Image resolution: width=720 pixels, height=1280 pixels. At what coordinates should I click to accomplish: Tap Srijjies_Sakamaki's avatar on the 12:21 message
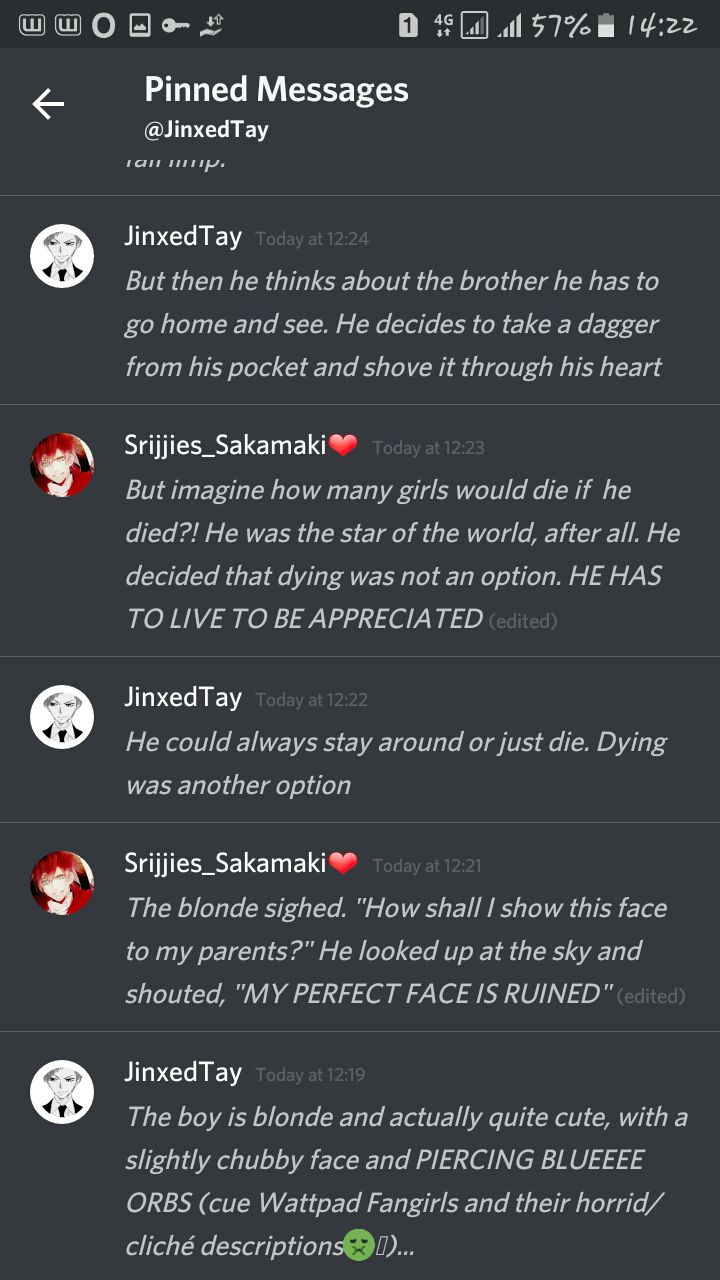point(62,883)
